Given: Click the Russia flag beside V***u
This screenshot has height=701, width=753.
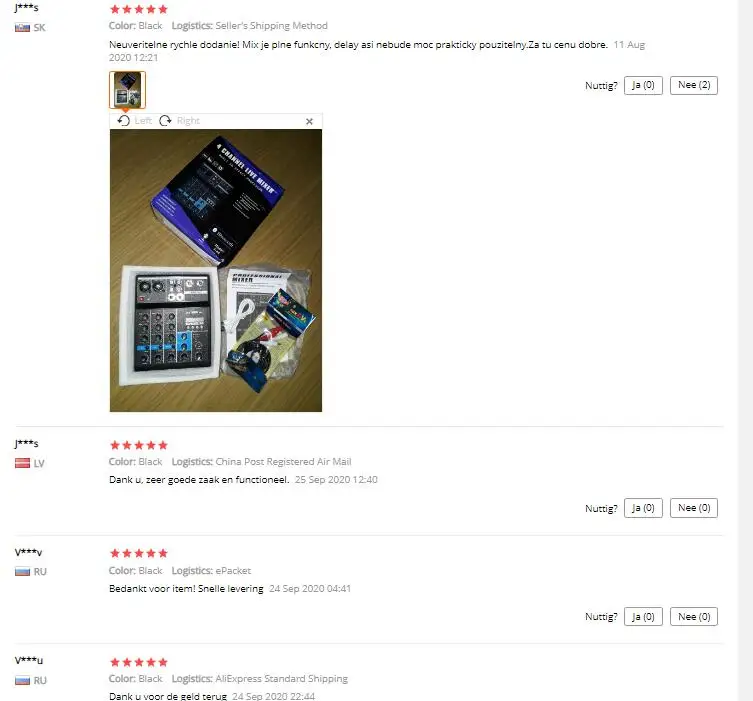Looking at the screenshot, I should (x=22, y=680).
